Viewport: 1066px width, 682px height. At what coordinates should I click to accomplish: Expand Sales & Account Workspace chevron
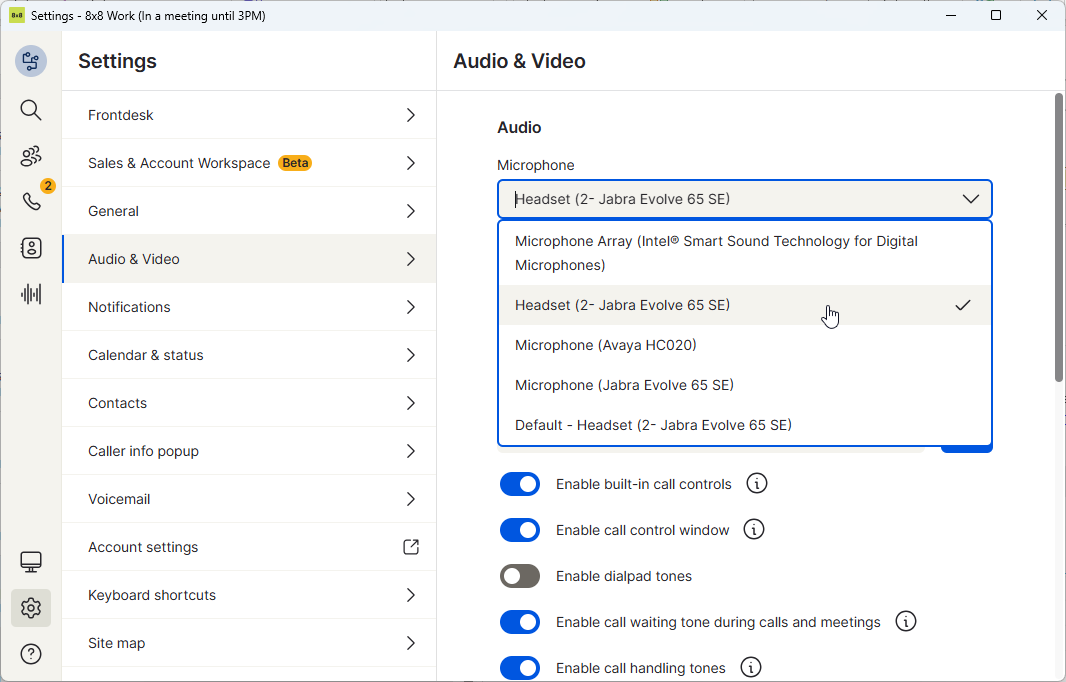(x=411, y=163)
